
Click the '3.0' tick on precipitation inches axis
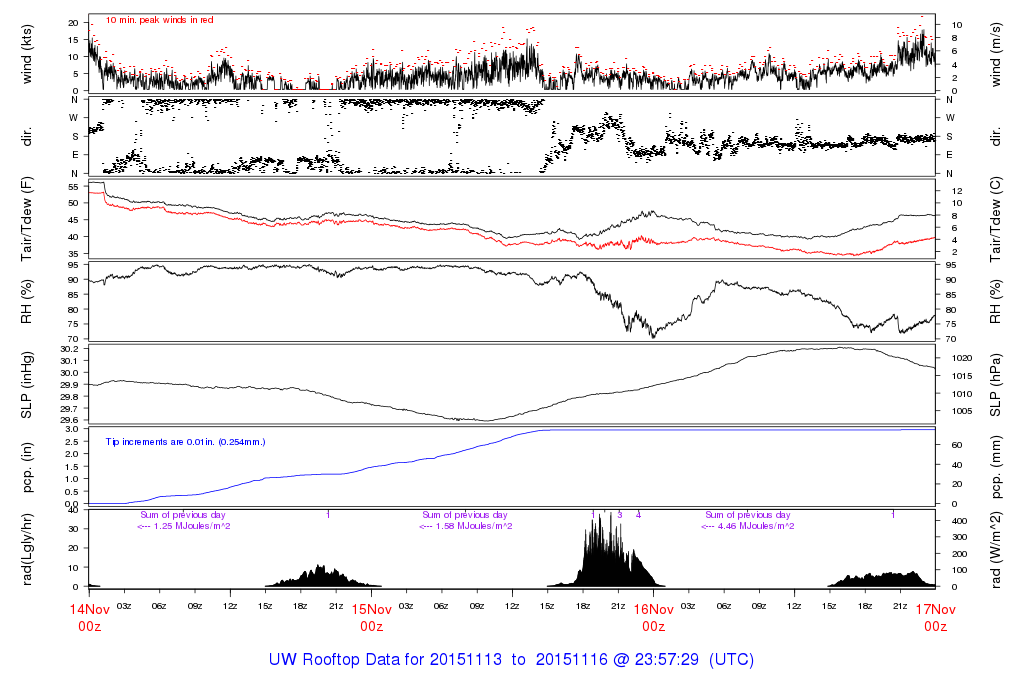(x=72, y=429)
